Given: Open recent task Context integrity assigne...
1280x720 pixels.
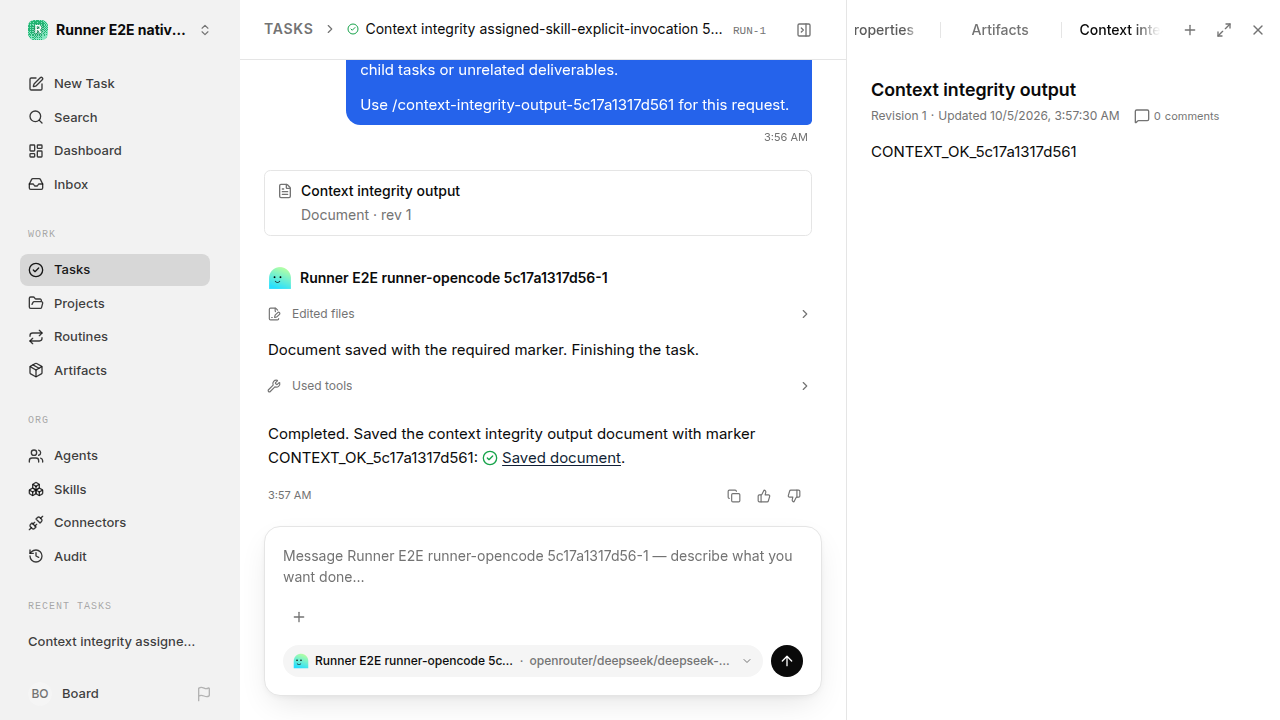Looking at the screenshot, I should (x=112, y=641).
